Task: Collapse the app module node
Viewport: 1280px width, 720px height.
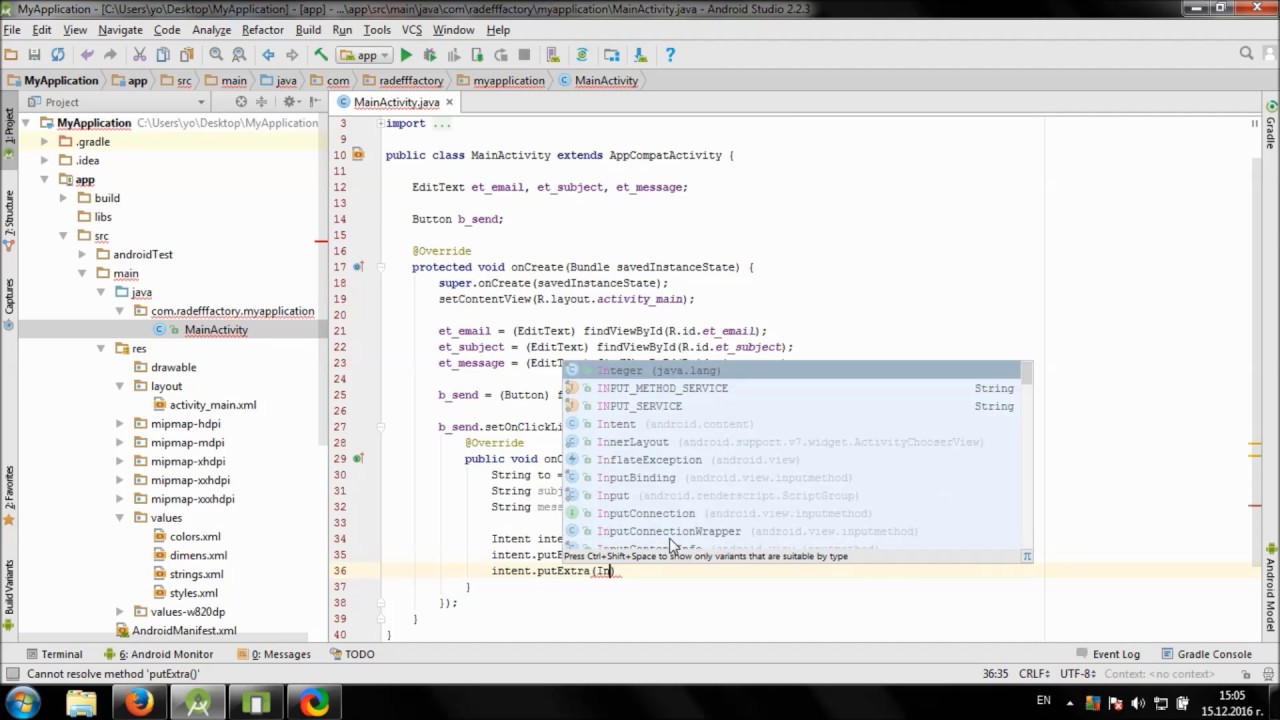Action: [44, 180]
